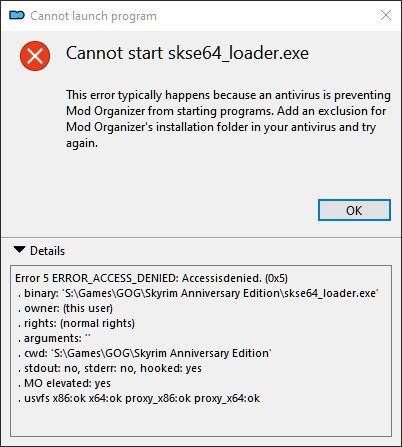Collapse the Details disclosure triangle
402x447 pixels.
pyautogui.click(x=19, y=250)
